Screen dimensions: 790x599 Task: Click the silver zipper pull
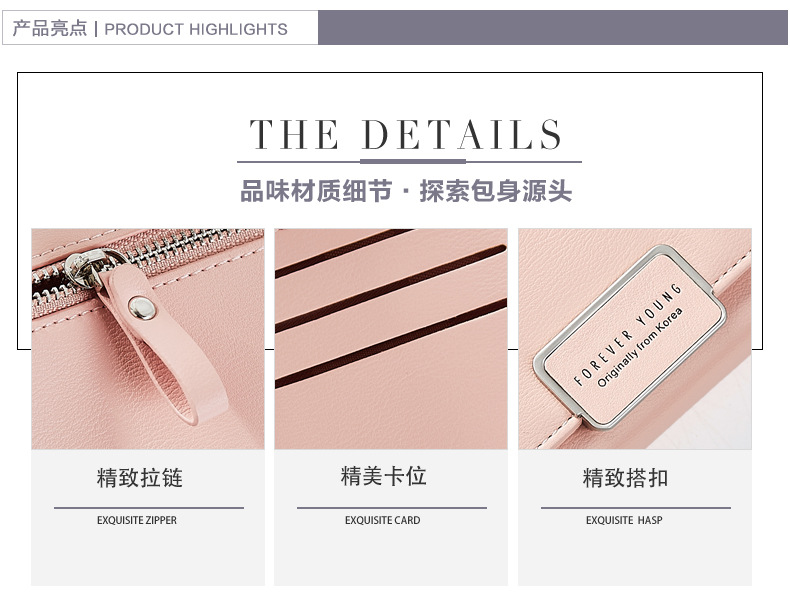83,270
